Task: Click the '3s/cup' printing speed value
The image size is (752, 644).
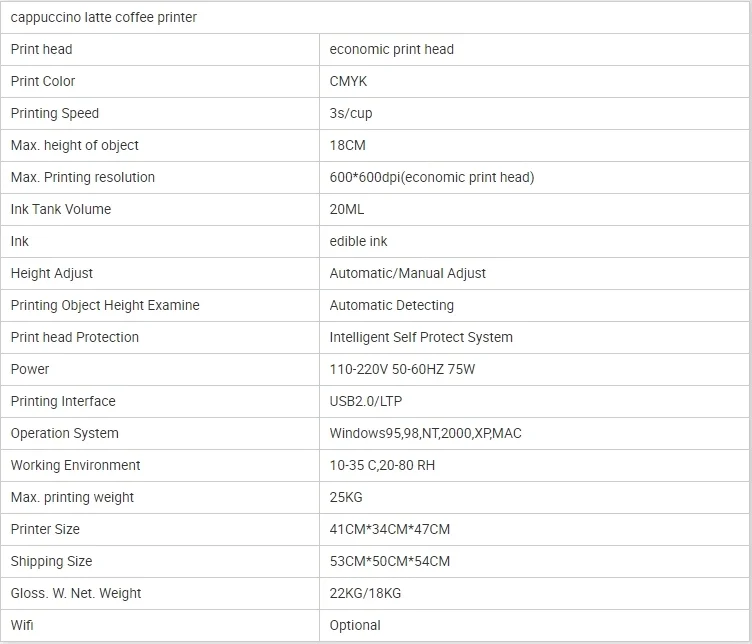Action: pyautogui.click(x=351, y=113)
